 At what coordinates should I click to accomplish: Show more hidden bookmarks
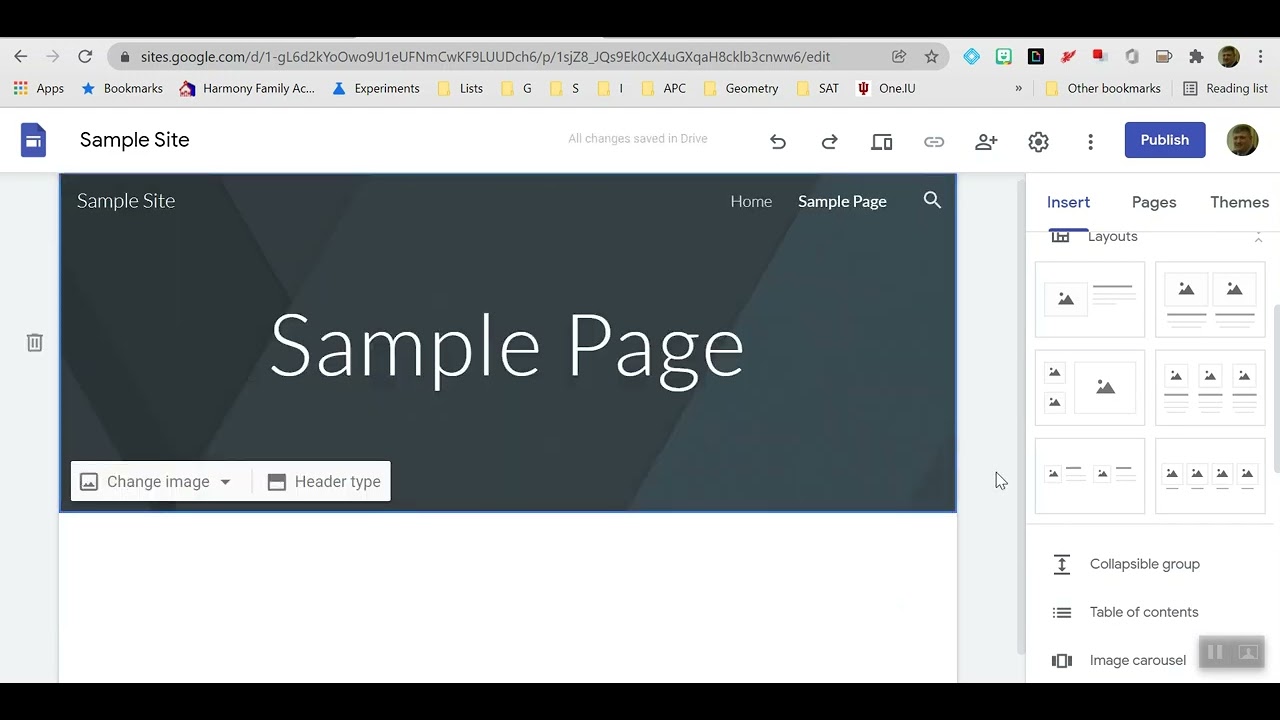[1018, 88]
